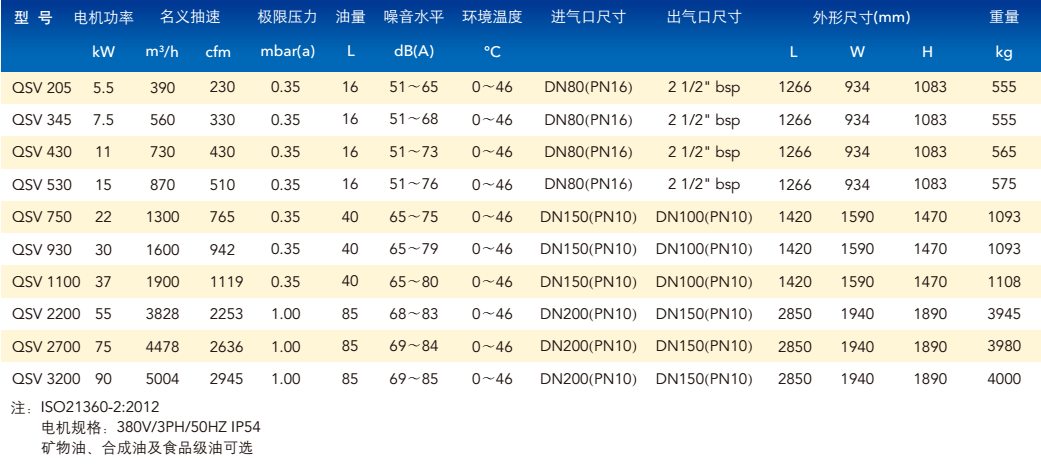Click the 环境温度 column header
Viewport: 1041px width, 475px height.
tap(492, 17)
